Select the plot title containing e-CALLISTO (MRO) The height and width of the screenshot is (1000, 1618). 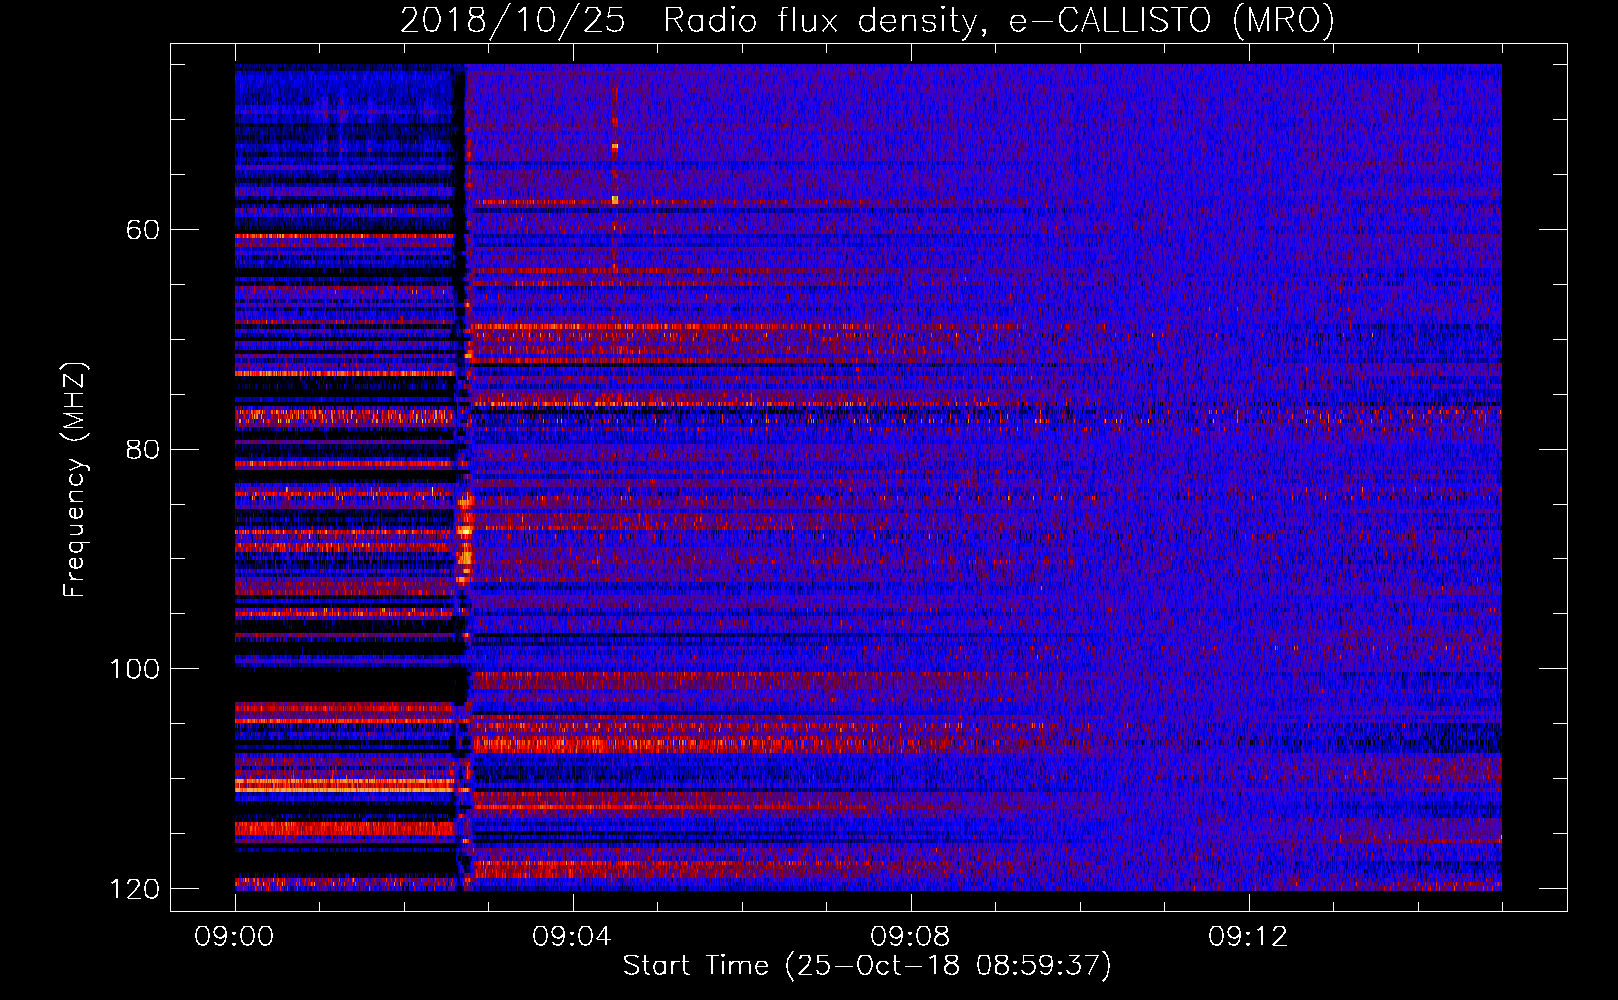[x=867, y=20]
